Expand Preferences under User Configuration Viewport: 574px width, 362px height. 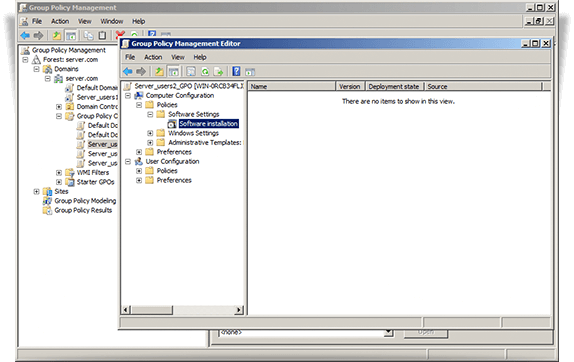pos(139,180)
